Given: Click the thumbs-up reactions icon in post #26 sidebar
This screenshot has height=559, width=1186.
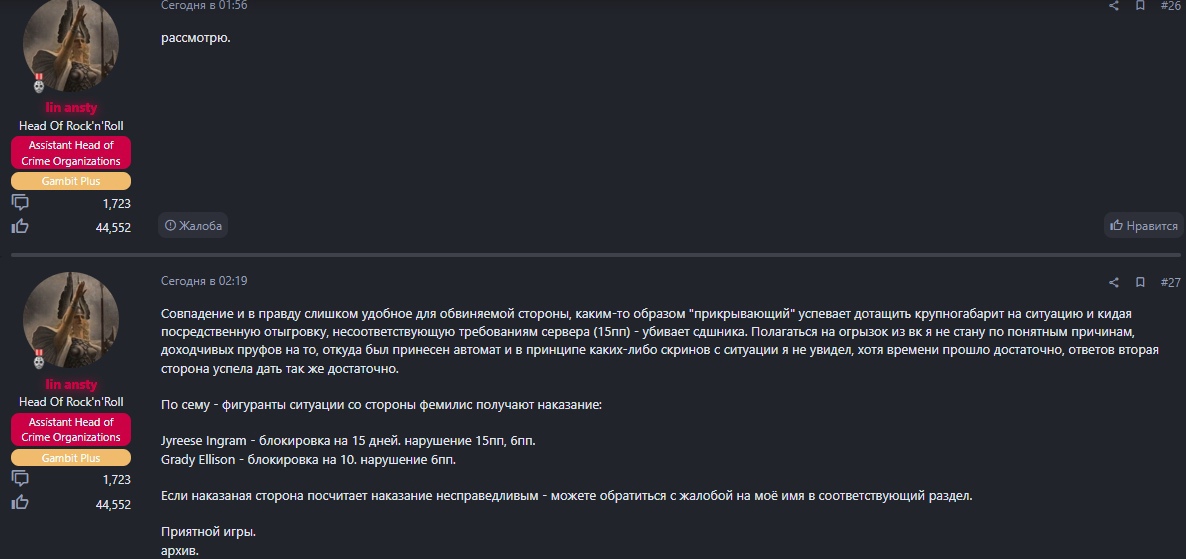Looking at the screenshot, I should [x=20, y=227].
